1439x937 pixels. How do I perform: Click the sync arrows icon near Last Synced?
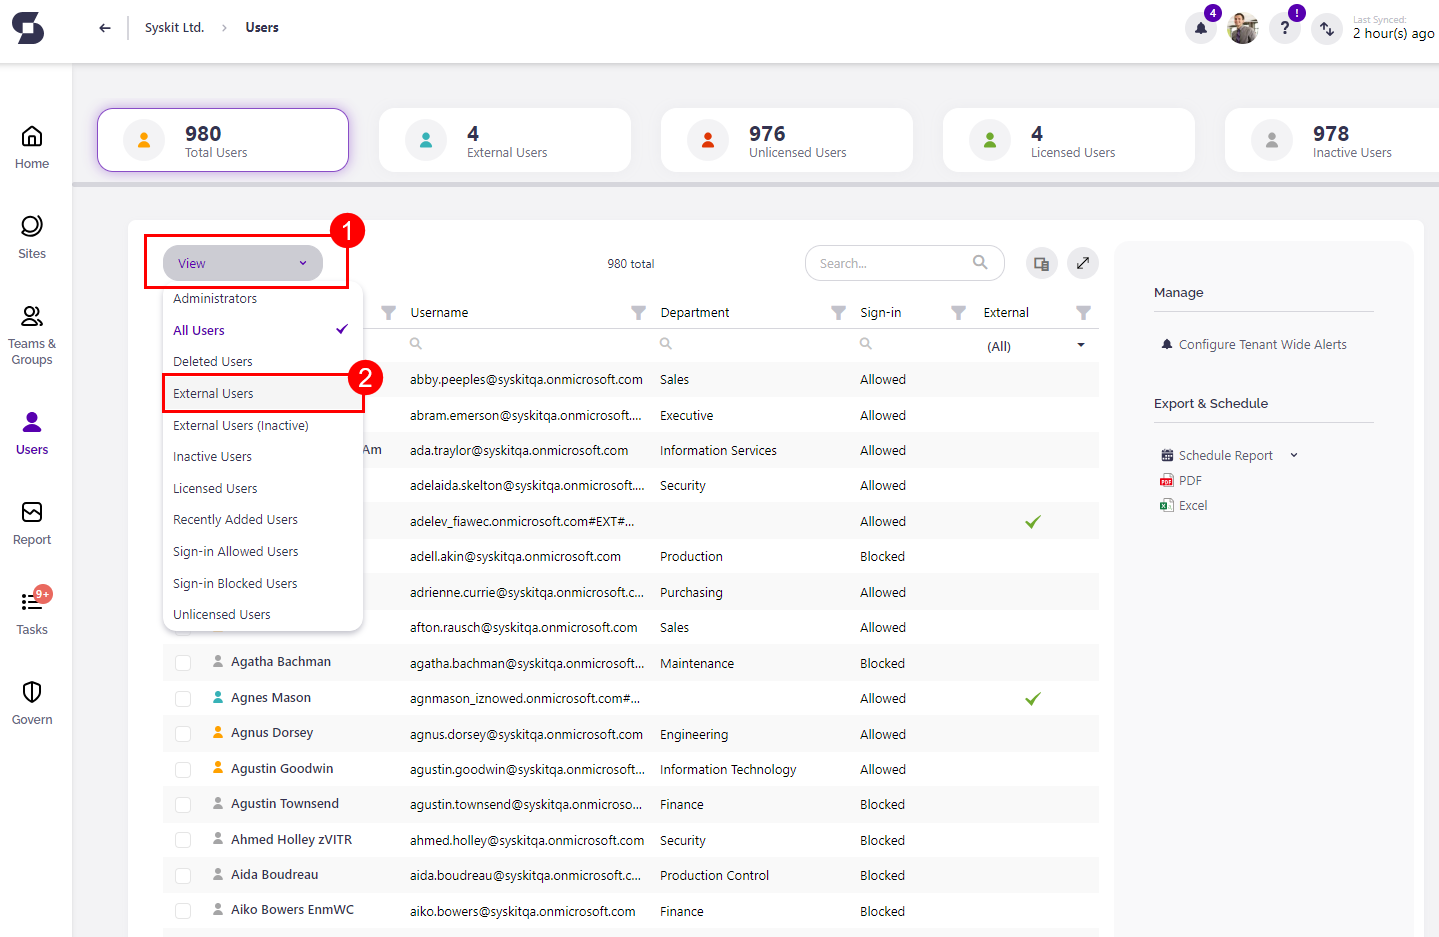[1327, 28]
